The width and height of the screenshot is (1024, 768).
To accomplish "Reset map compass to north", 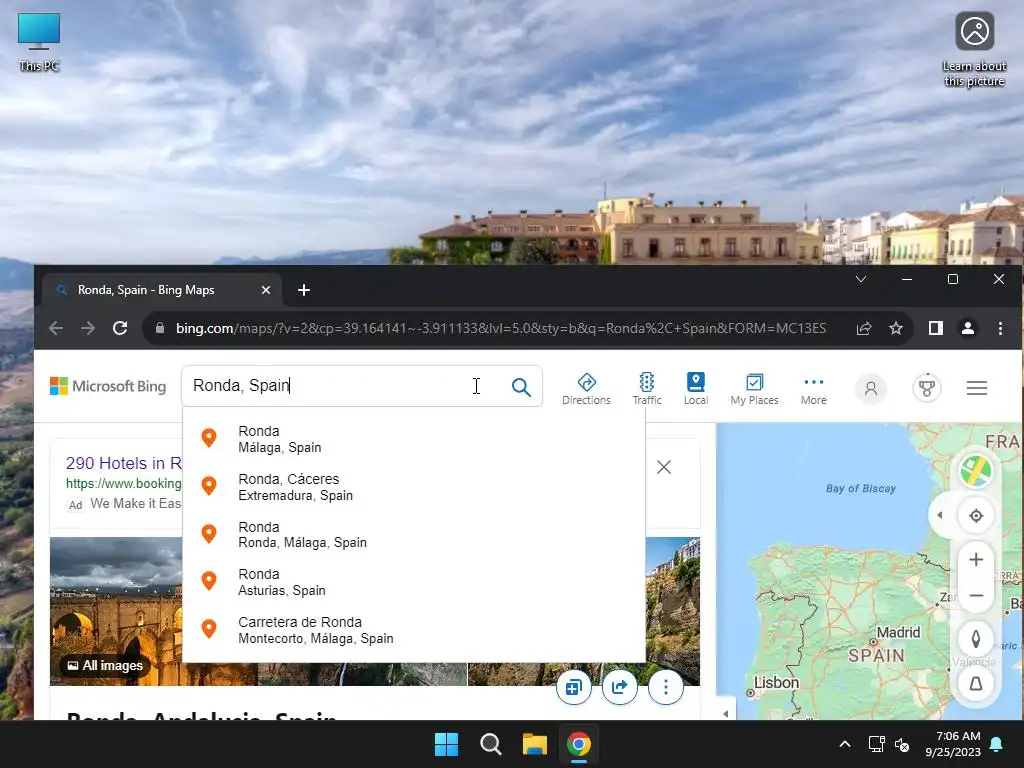I will click(x=976, y=638).
